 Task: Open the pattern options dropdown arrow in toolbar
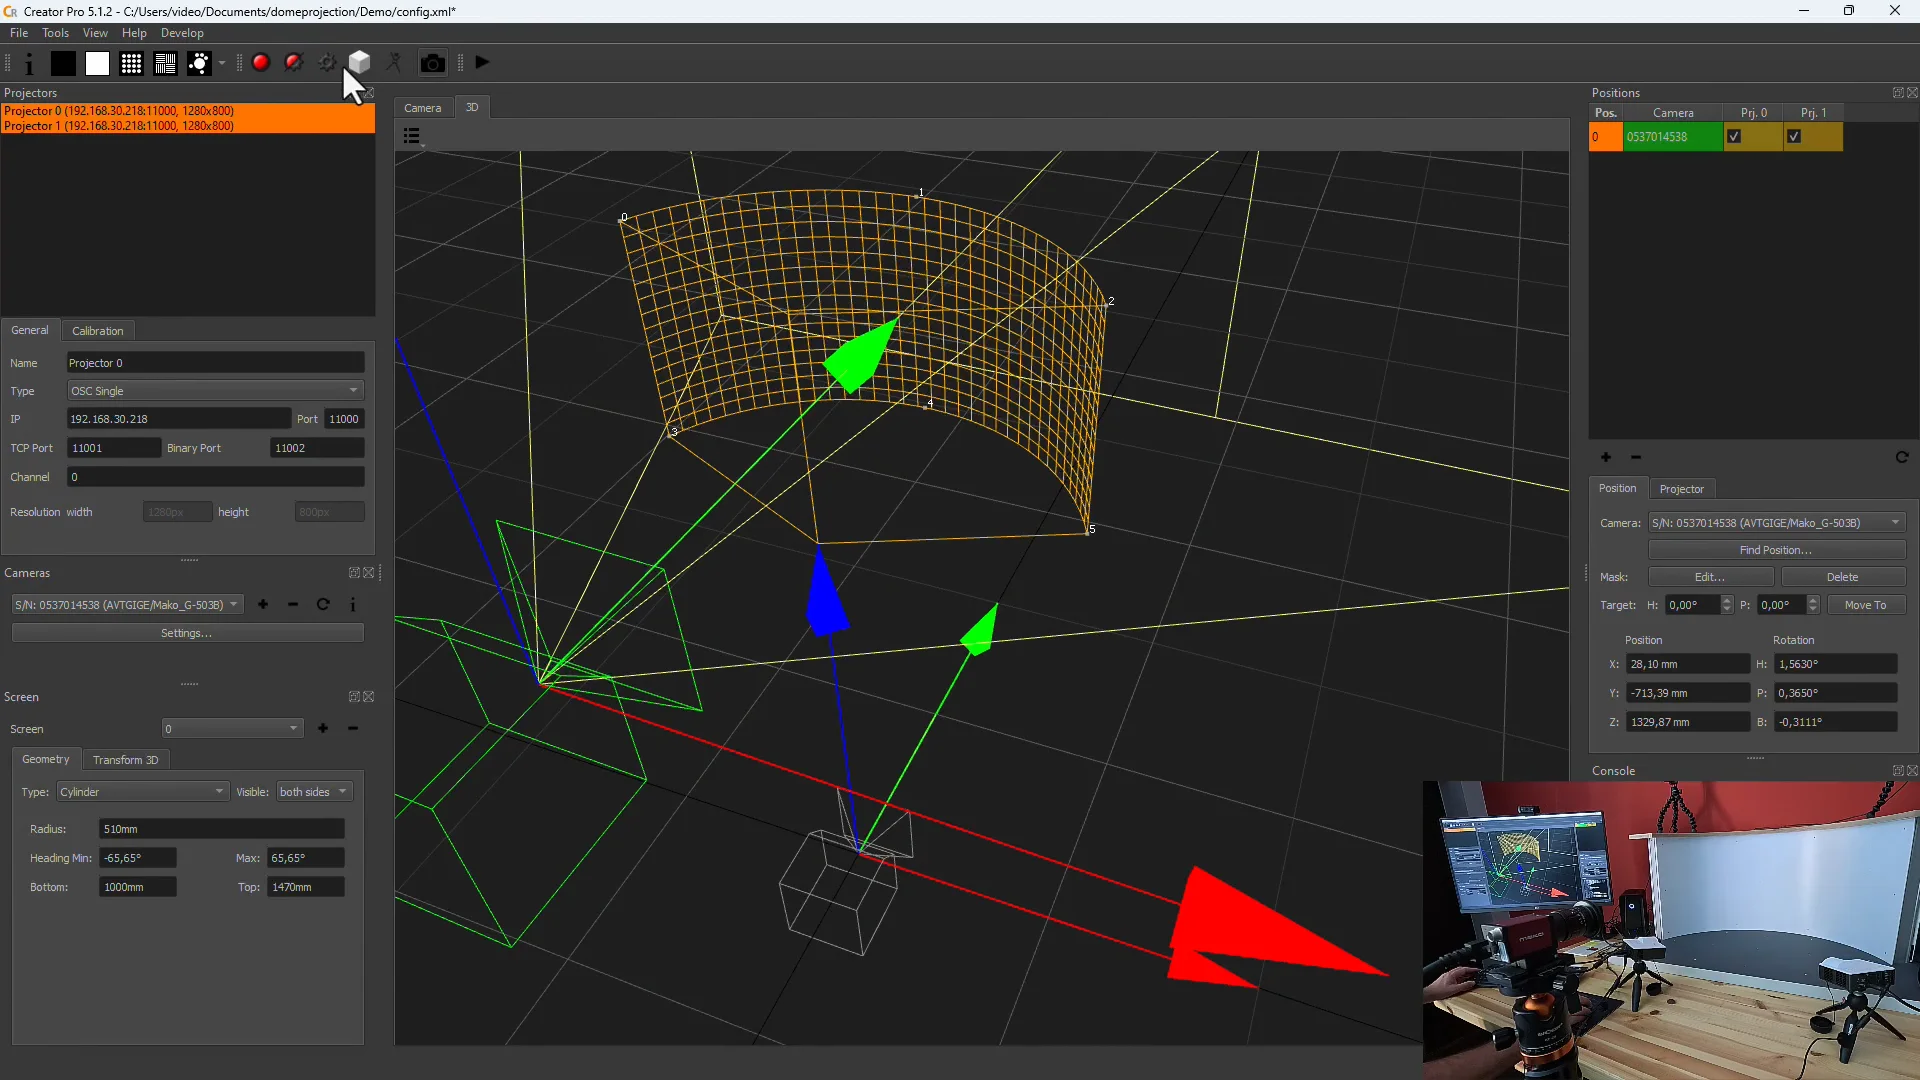coord(222,63)
